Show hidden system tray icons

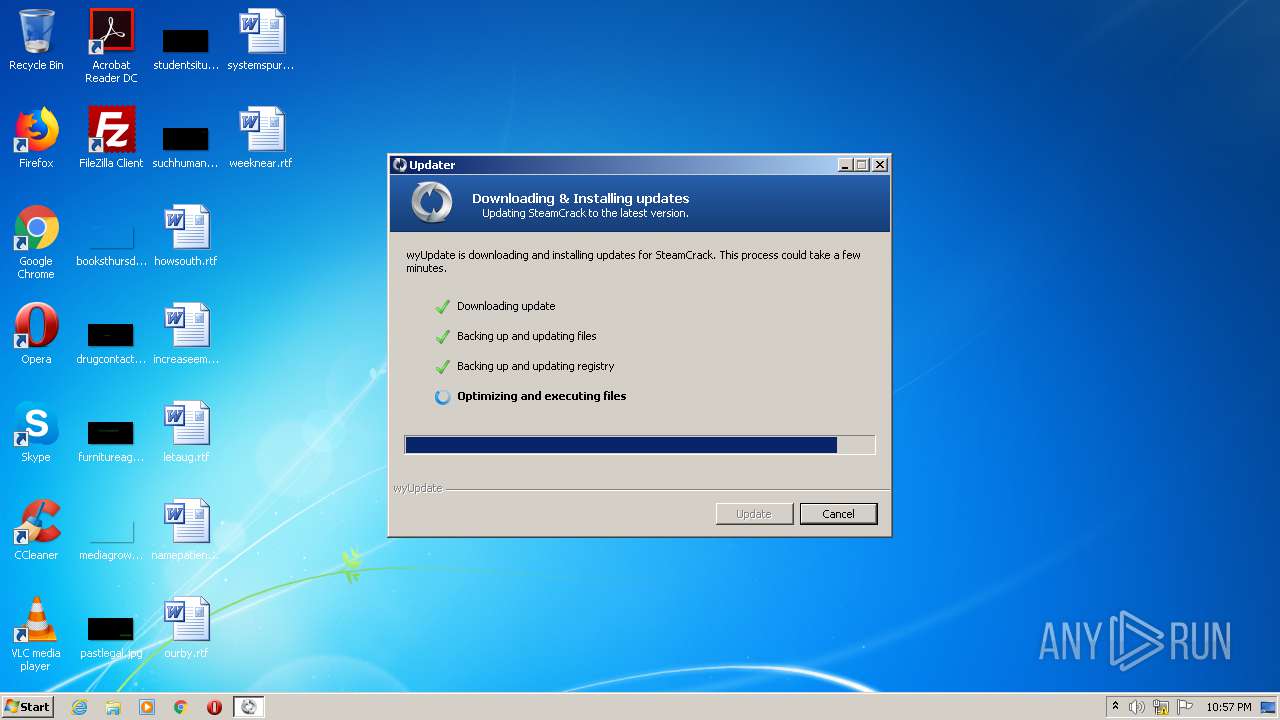coord(1115,707)
